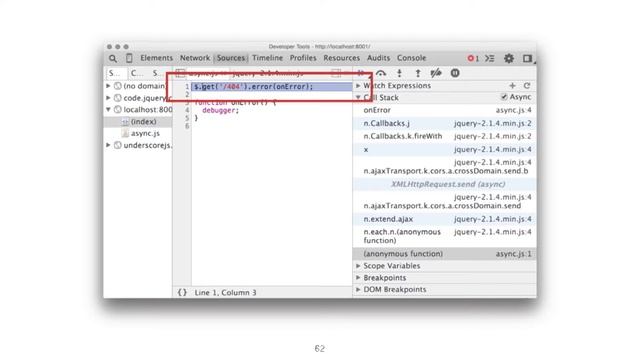Select the navigator tab labeled C...
Viewport: 640px width, 360px height.
tap(137, 73)
